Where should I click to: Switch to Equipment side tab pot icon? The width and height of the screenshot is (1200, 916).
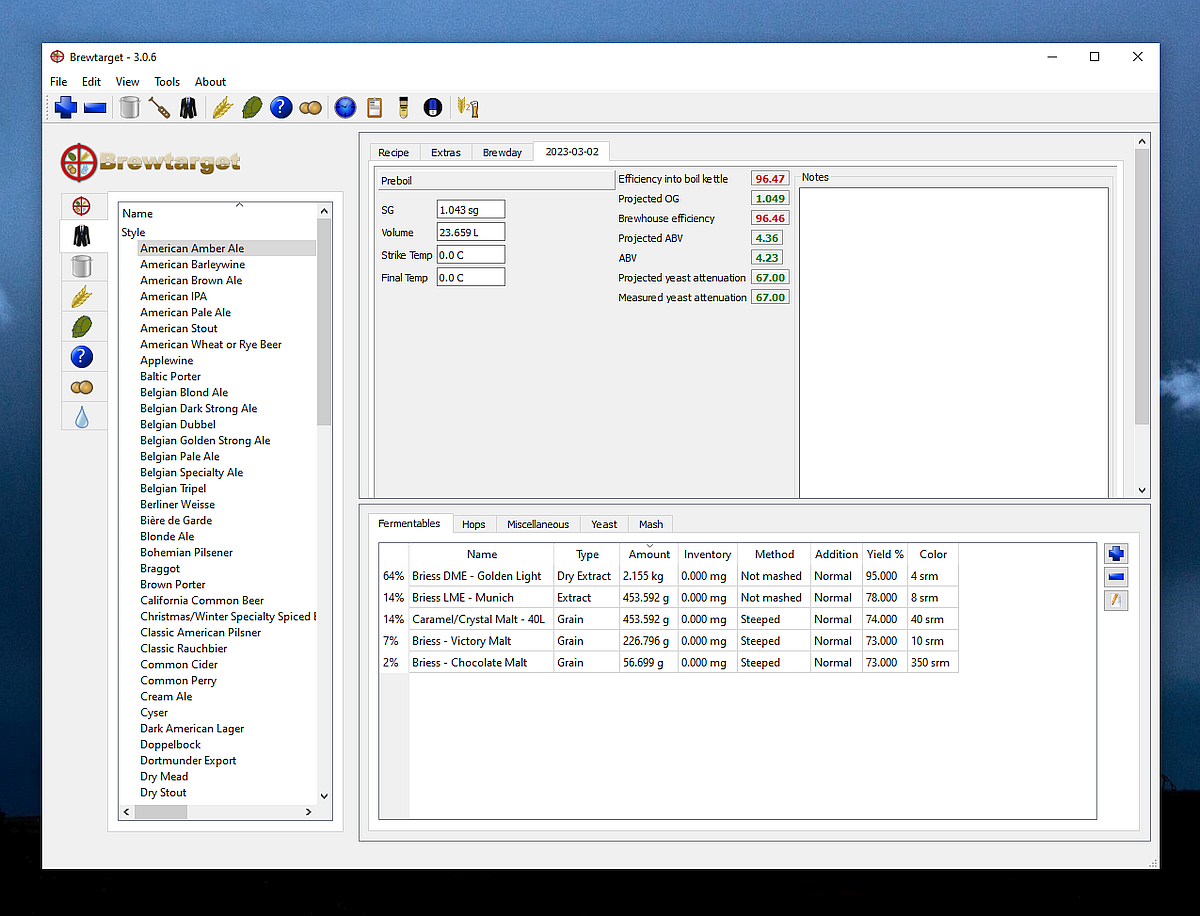coord(82,266)
